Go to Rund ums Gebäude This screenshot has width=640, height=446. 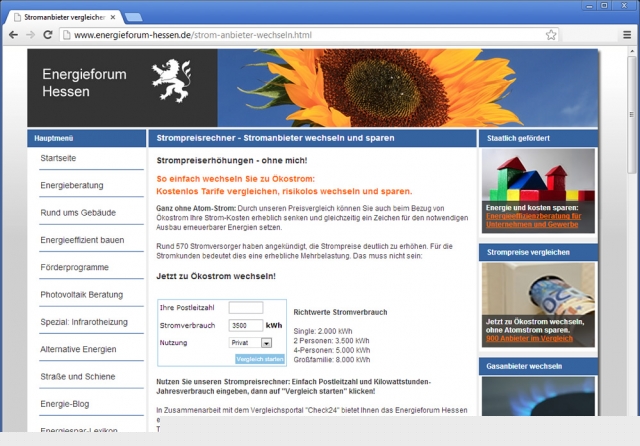pos(78,213)
